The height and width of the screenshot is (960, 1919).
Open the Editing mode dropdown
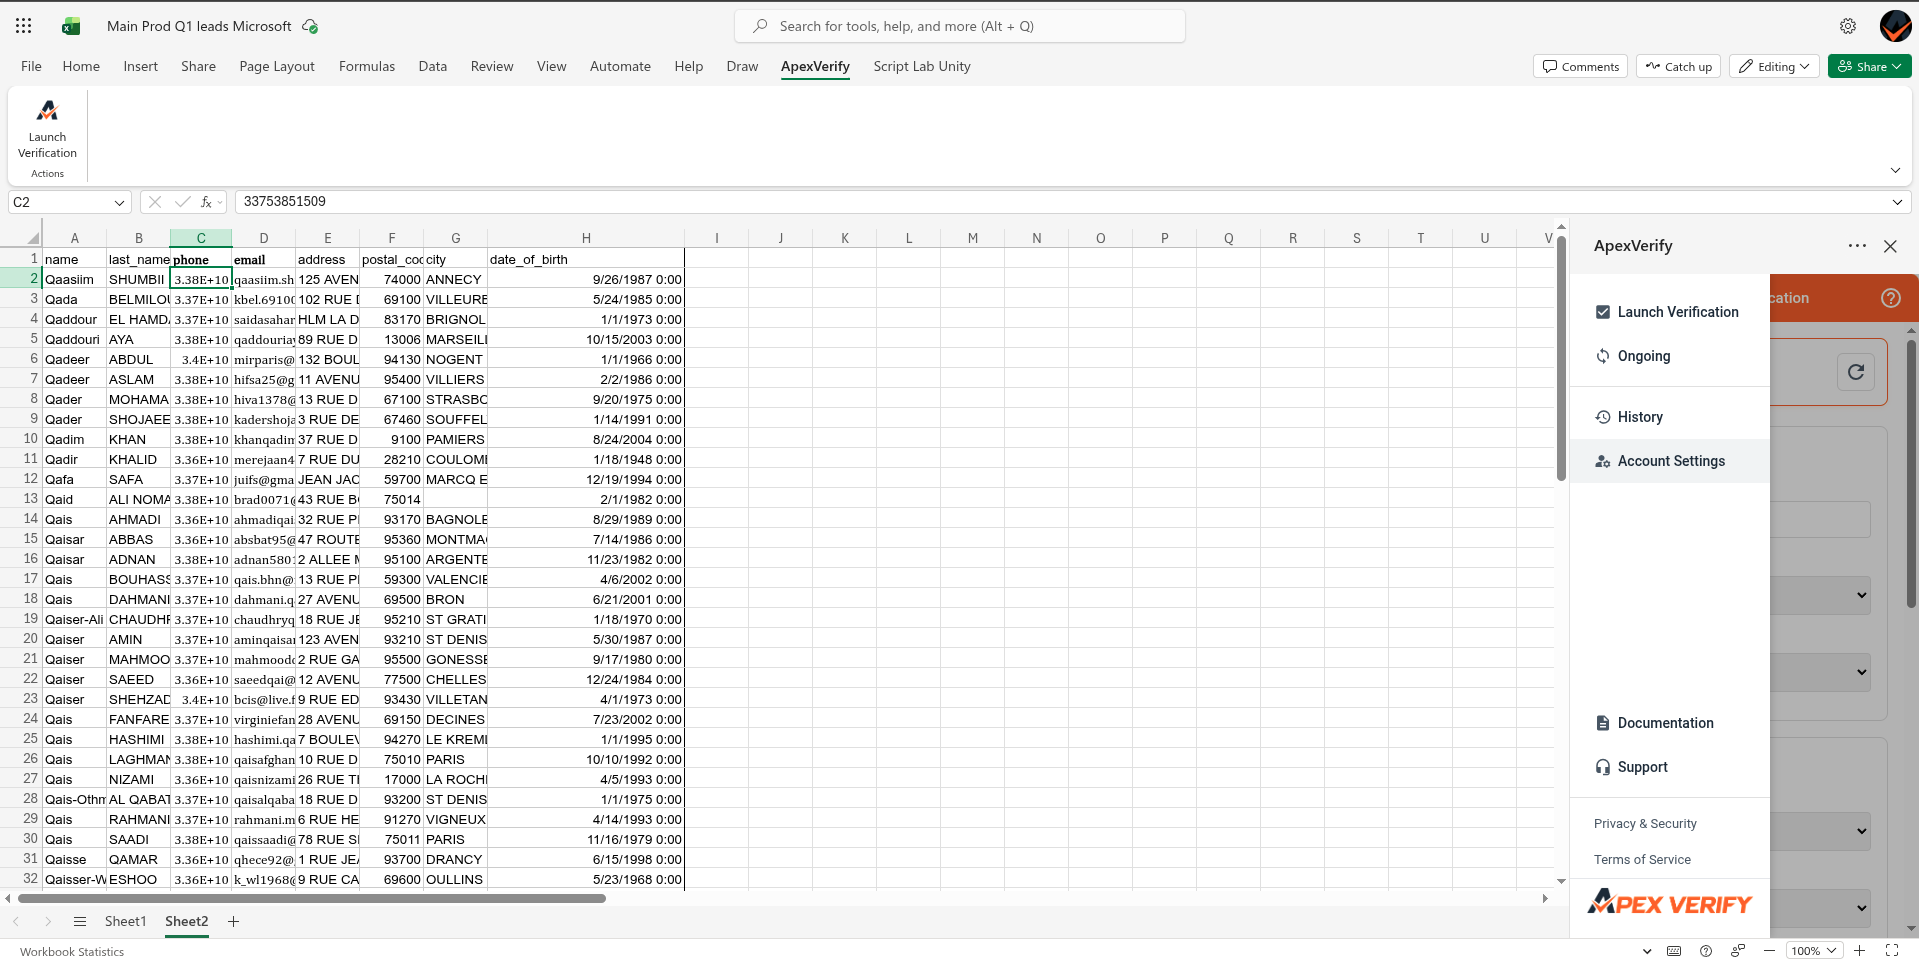coord(1773,66)
